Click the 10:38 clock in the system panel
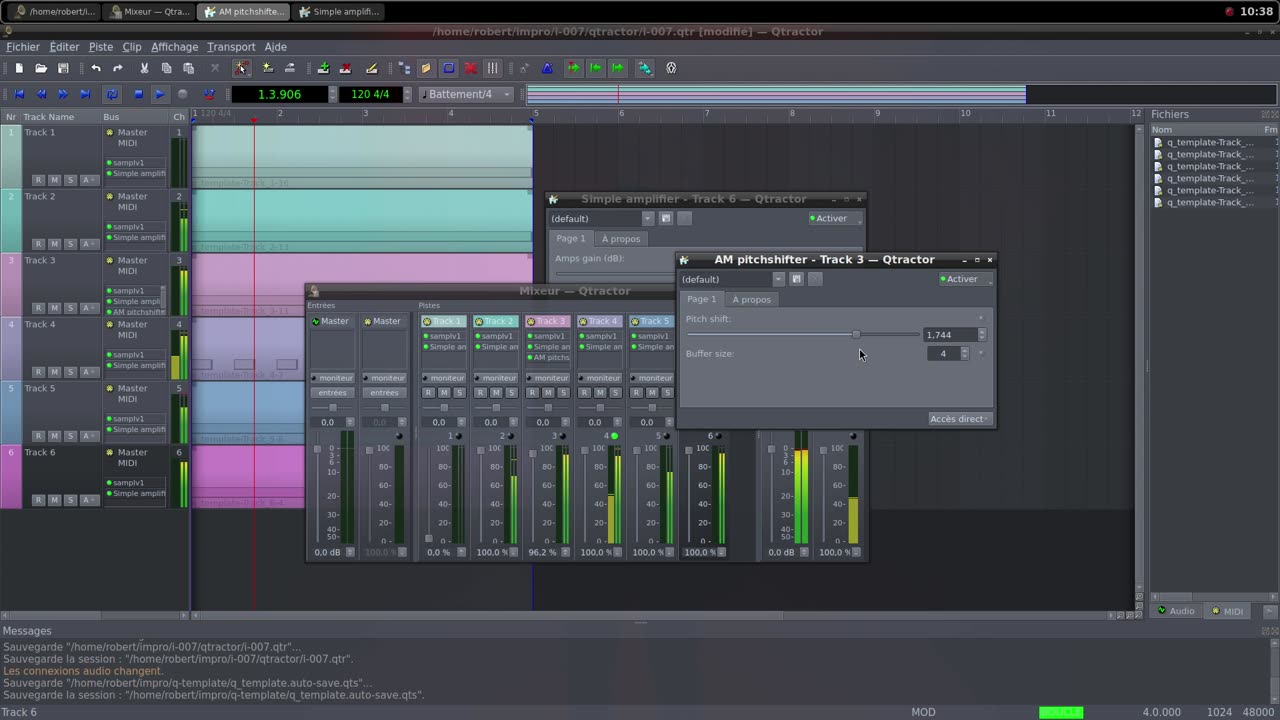This screenshot has height=720, width=1280. 1256,12
